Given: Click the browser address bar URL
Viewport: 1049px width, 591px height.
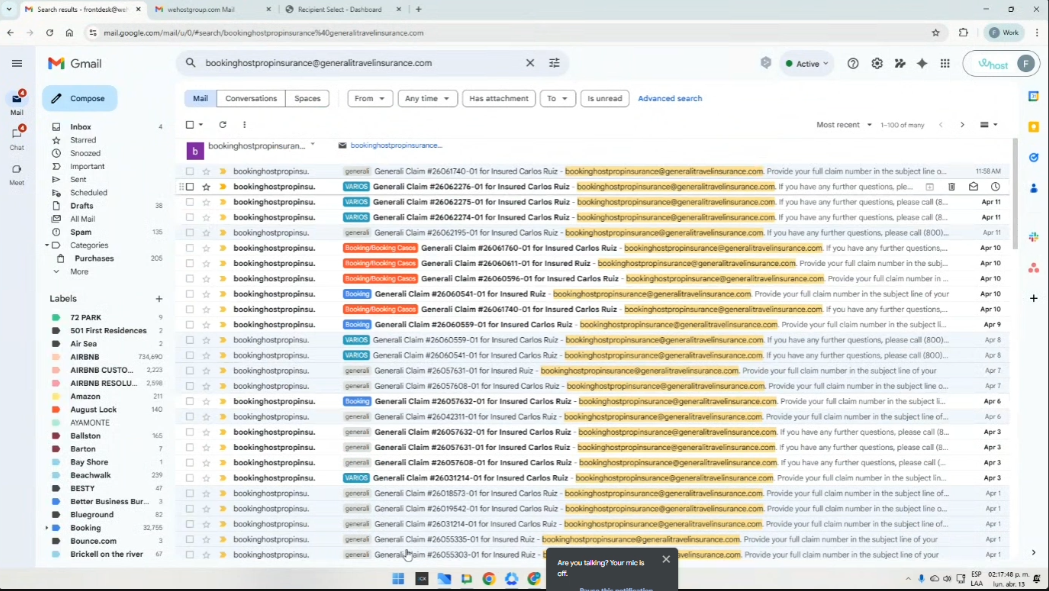Looking at the screenshot, I should pos(264,33).
